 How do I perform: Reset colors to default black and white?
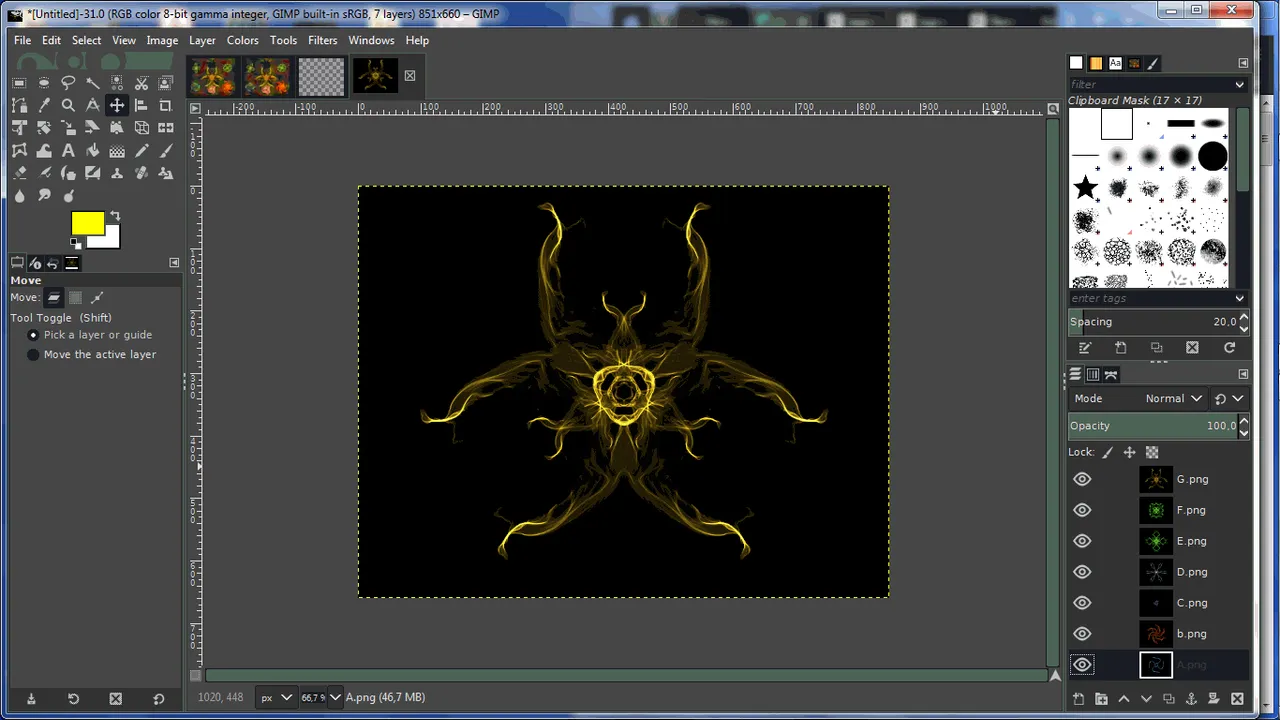pyautogui.click(x=76, y=242)
